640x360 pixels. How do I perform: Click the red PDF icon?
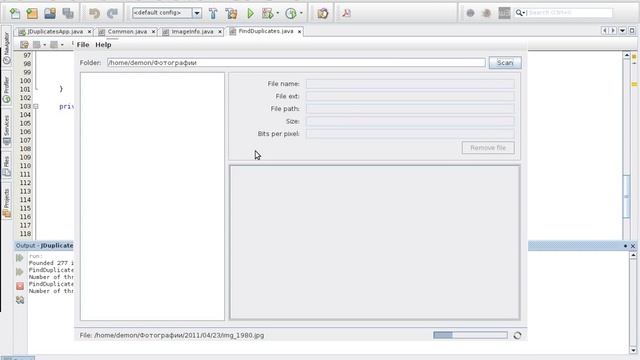tap(346, 13)
